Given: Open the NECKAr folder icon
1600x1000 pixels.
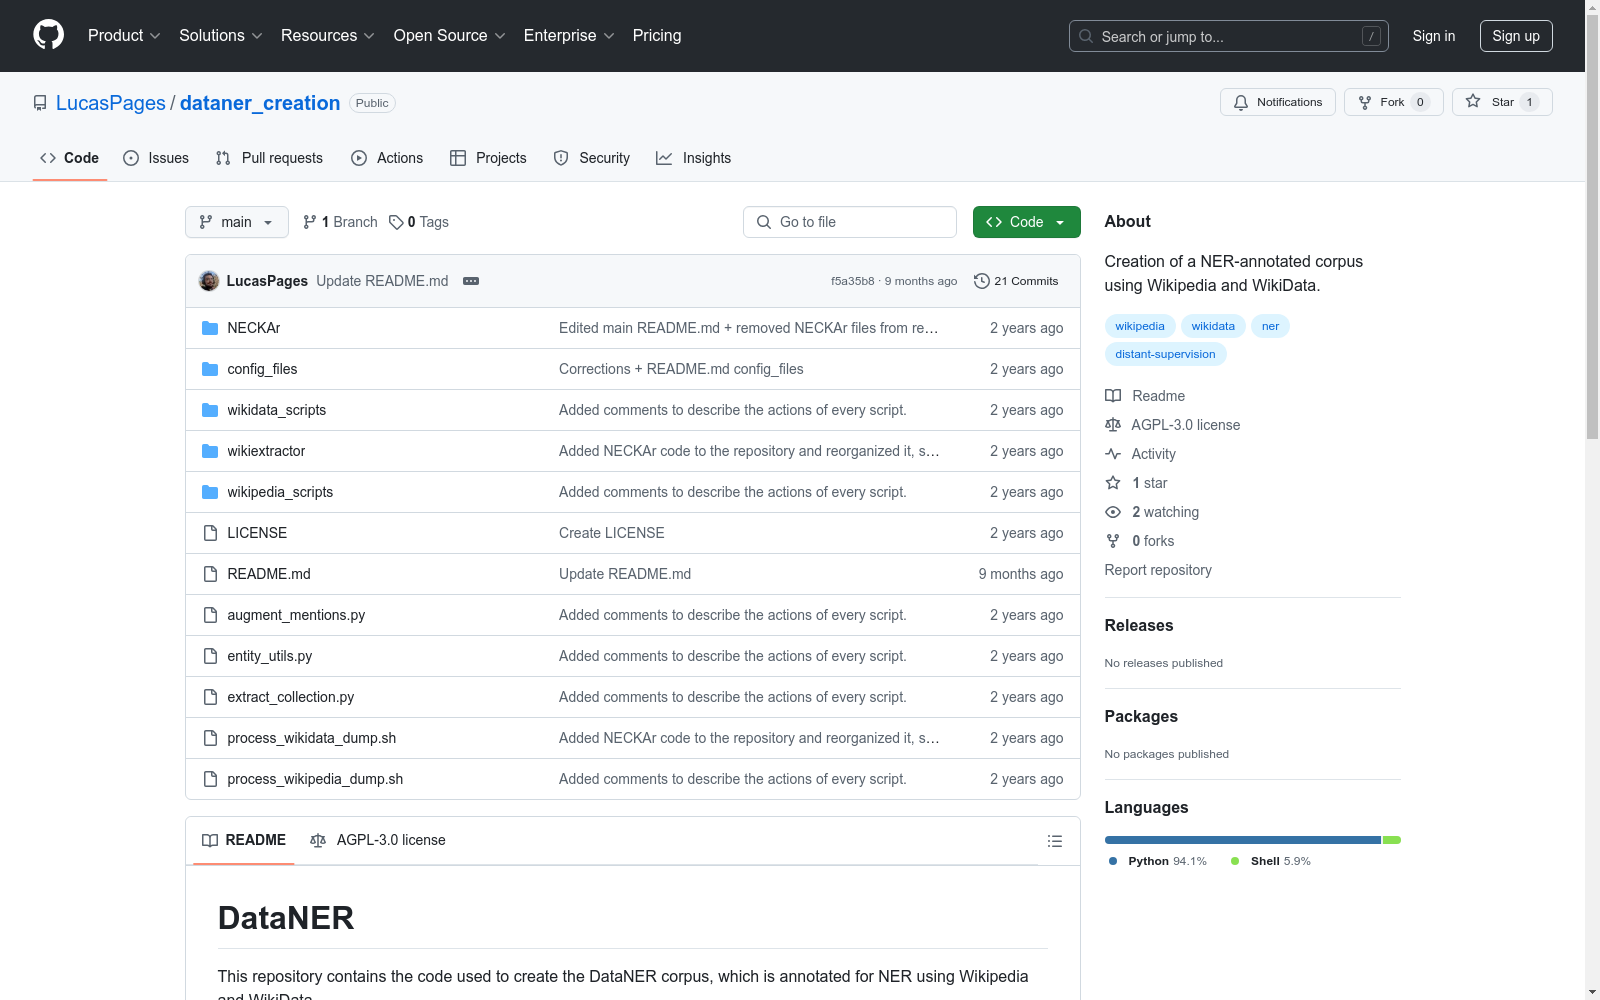Looking at the screenshot, I should click(x=210, y=328).
